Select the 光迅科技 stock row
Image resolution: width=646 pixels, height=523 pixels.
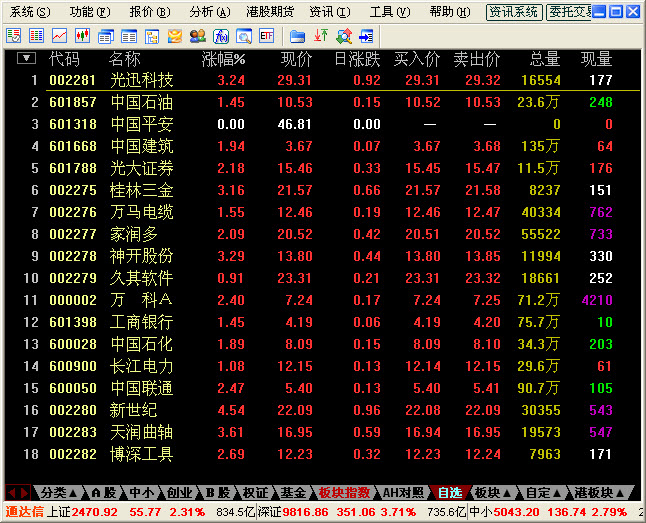click(x=322, y=80)
